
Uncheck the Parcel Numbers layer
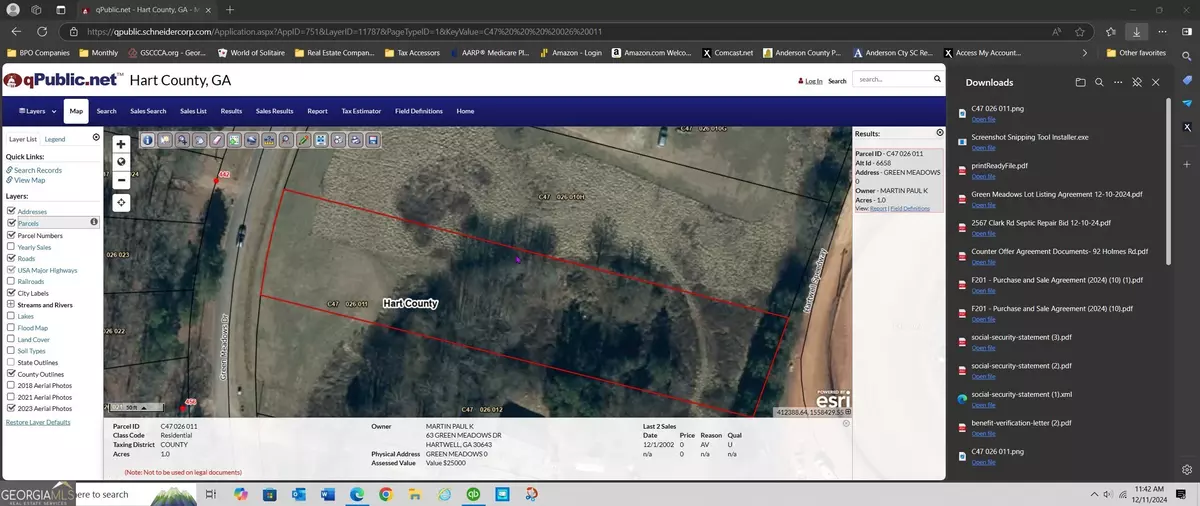[11, 235]
